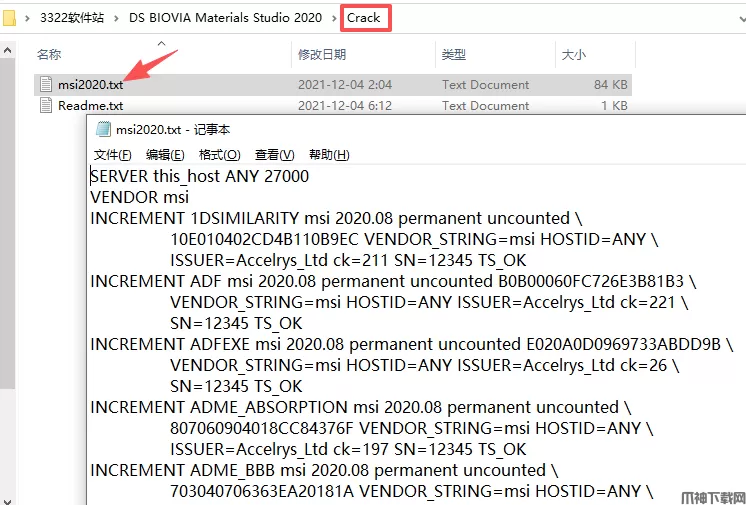The image size is (746, 505).
Task: Click the Notepad title msi2020.txt - 记事本
Action: (173, 129)
